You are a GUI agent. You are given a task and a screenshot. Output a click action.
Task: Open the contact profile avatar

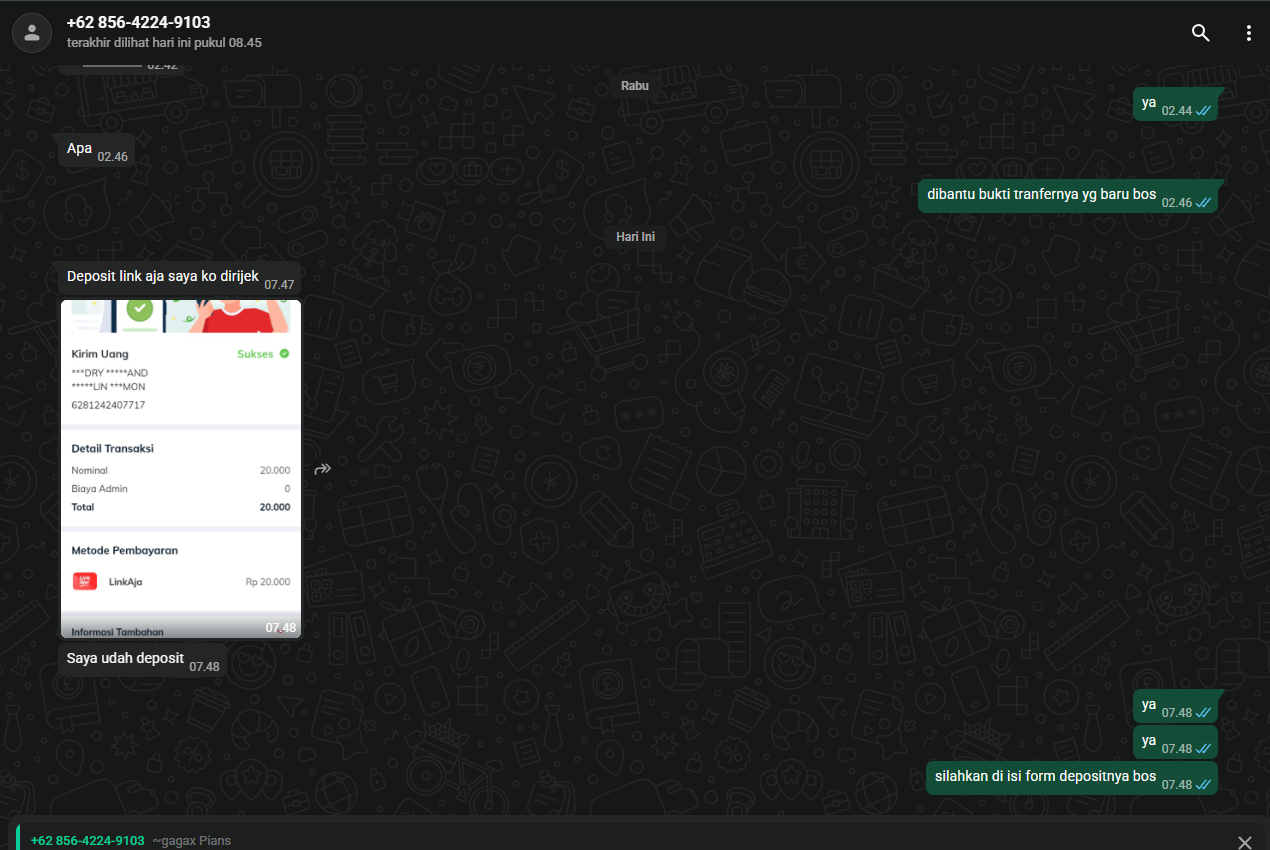tap(32, 32)
